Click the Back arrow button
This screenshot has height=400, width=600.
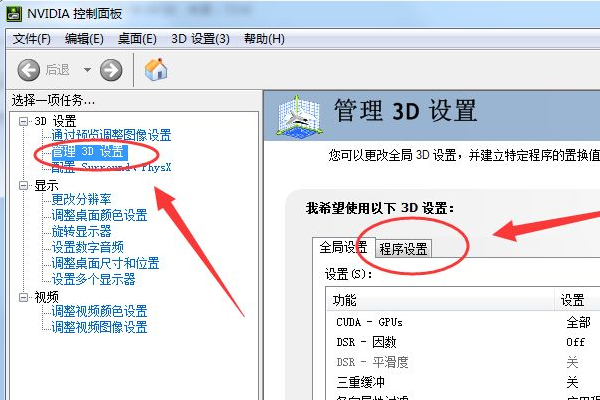coord(29,70)
